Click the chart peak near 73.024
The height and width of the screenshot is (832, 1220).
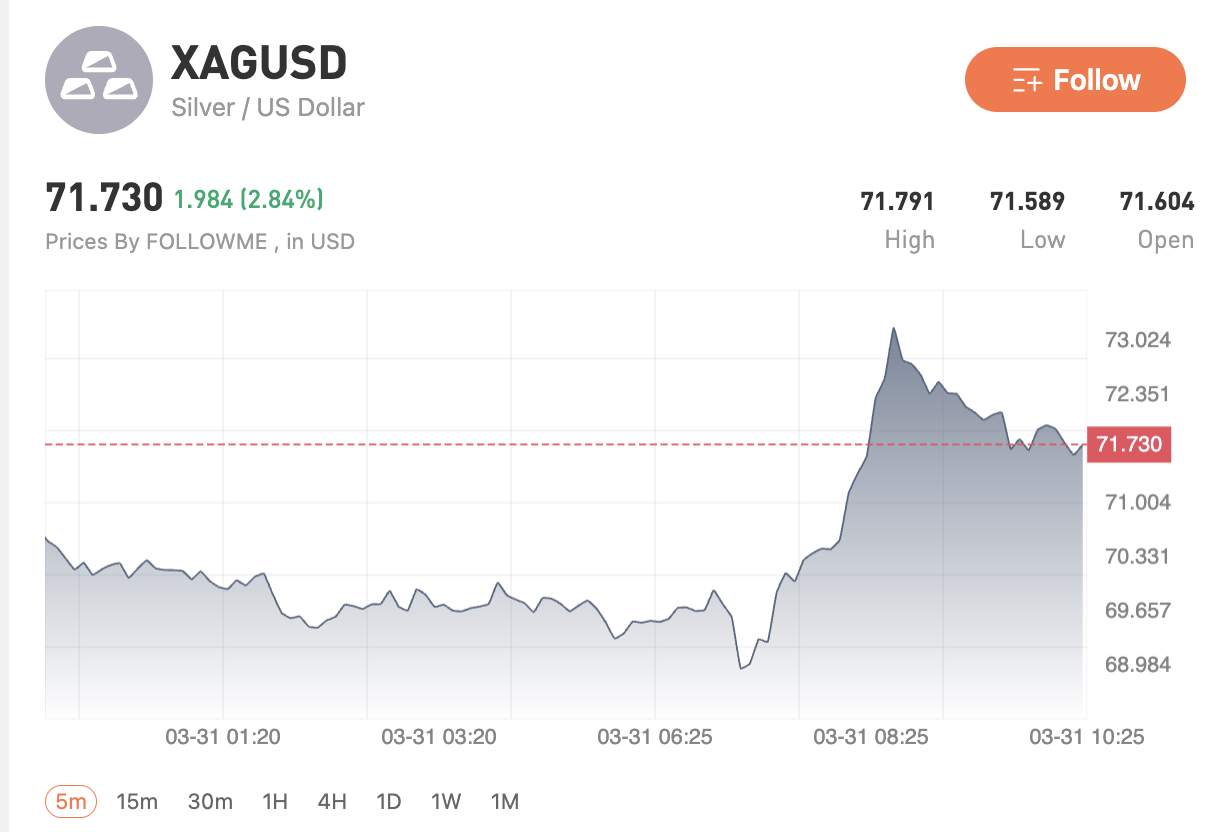click(893, 329)
